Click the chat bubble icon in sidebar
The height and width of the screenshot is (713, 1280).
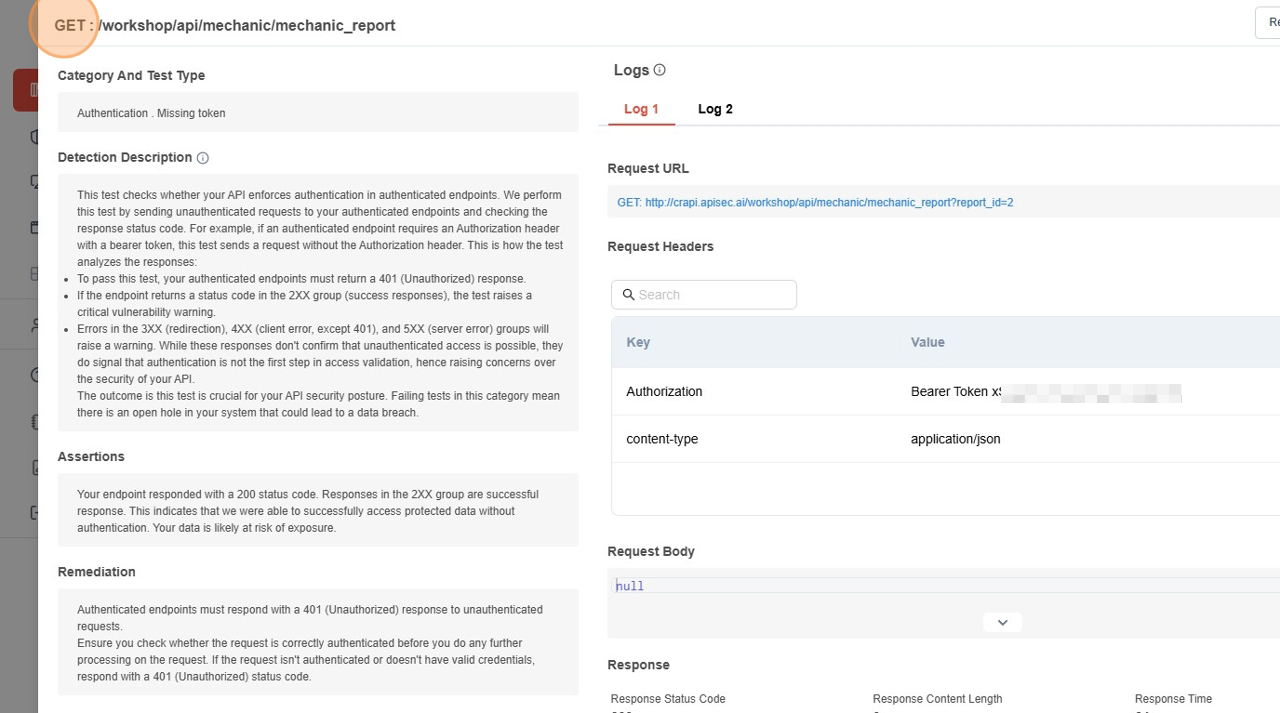[x=34, y=182]
